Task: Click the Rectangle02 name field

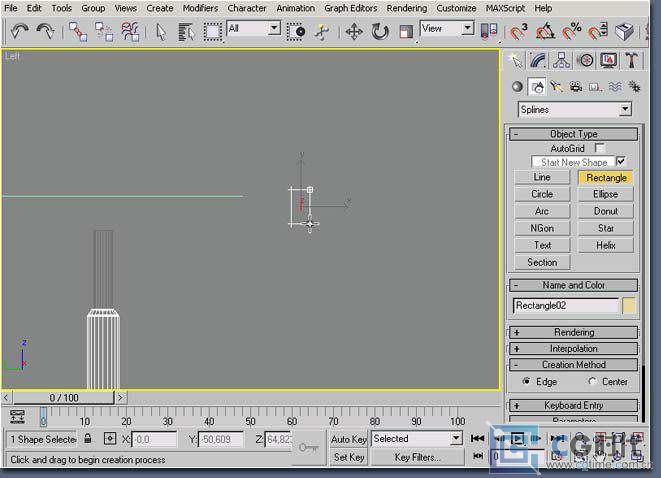Action: tap(566, 306)
